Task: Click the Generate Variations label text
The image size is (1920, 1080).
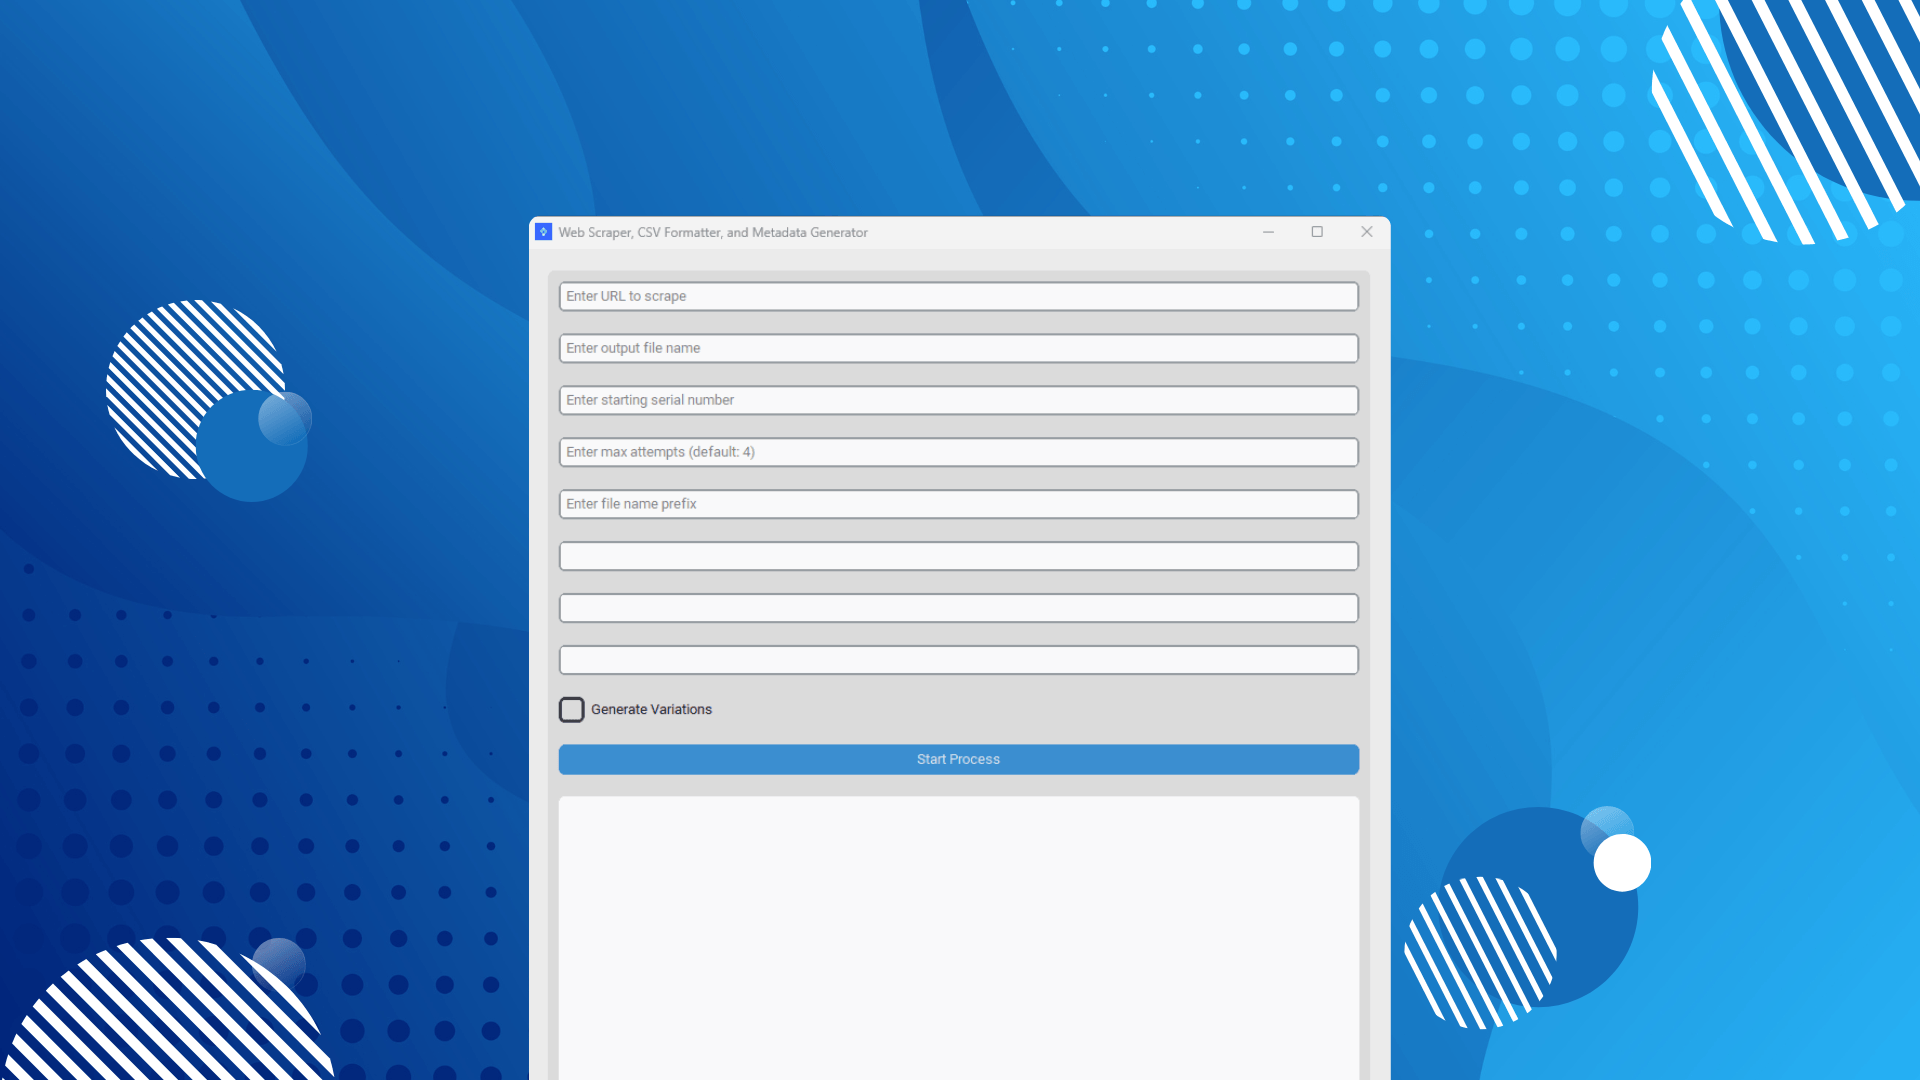Action: [651, 710]
